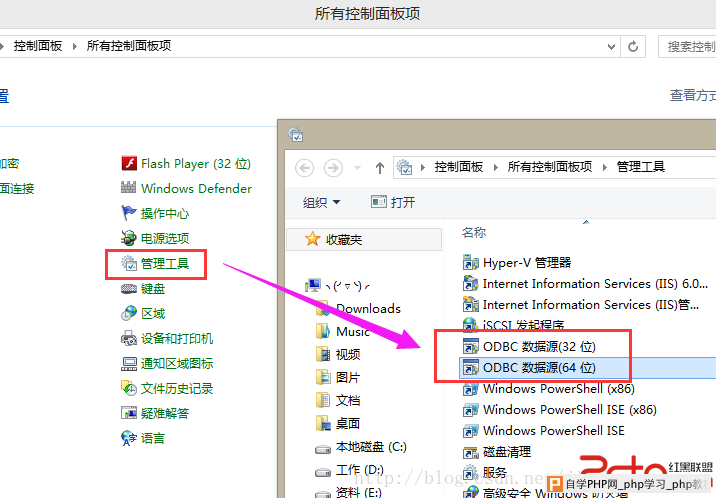The height and width of the screenshot is (498, 716).
Task: Click the IIS 6.0 manager shortcut icon
Action: [x=470, y=283]
